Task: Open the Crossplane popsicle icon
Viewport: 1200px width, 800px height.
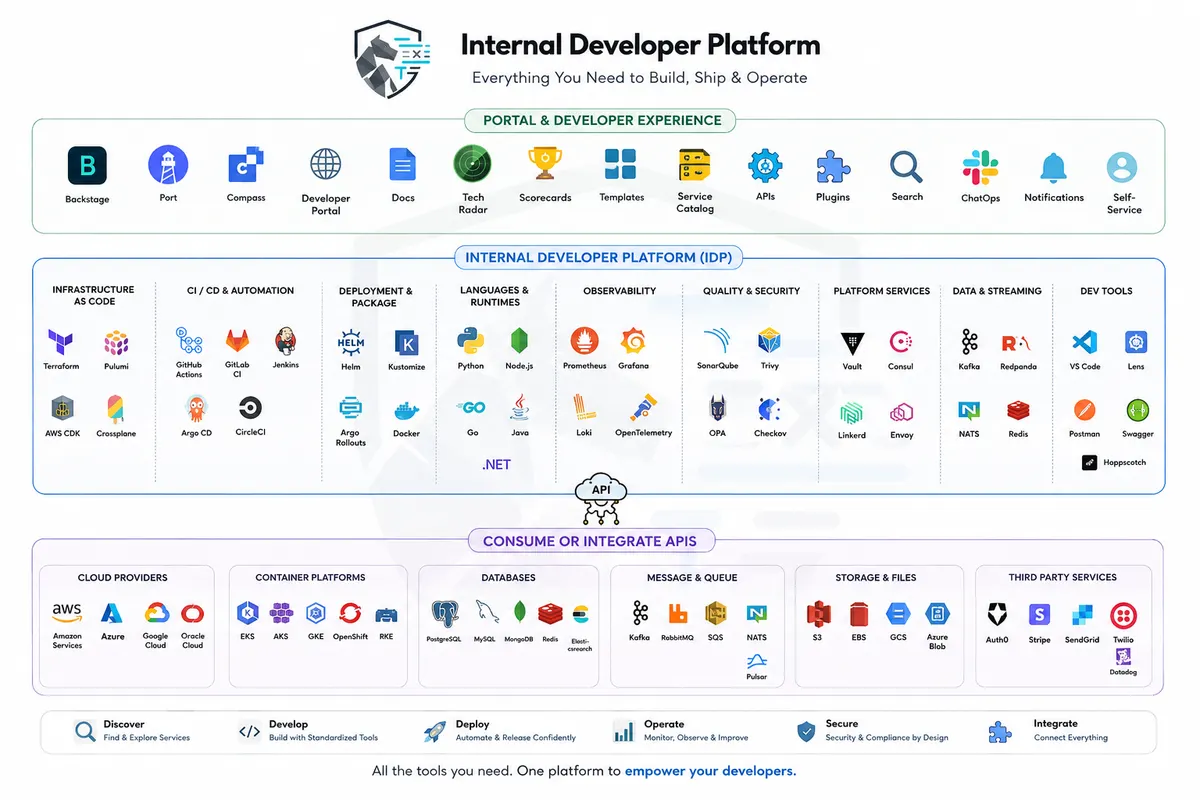Action: (x=117, y=409)
